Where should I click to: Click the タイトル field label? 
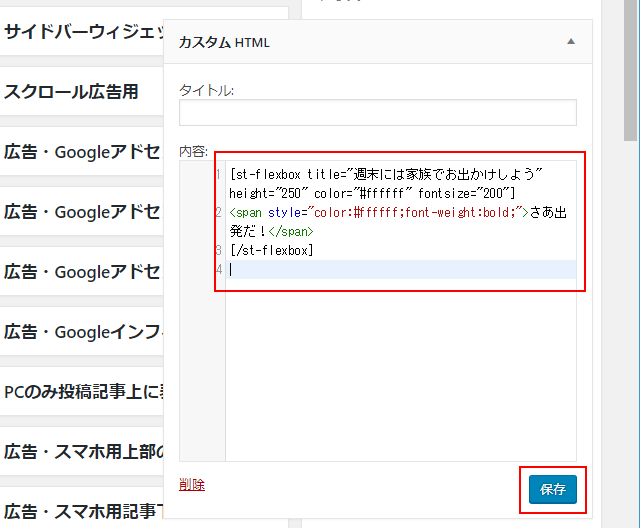[206, 91]
